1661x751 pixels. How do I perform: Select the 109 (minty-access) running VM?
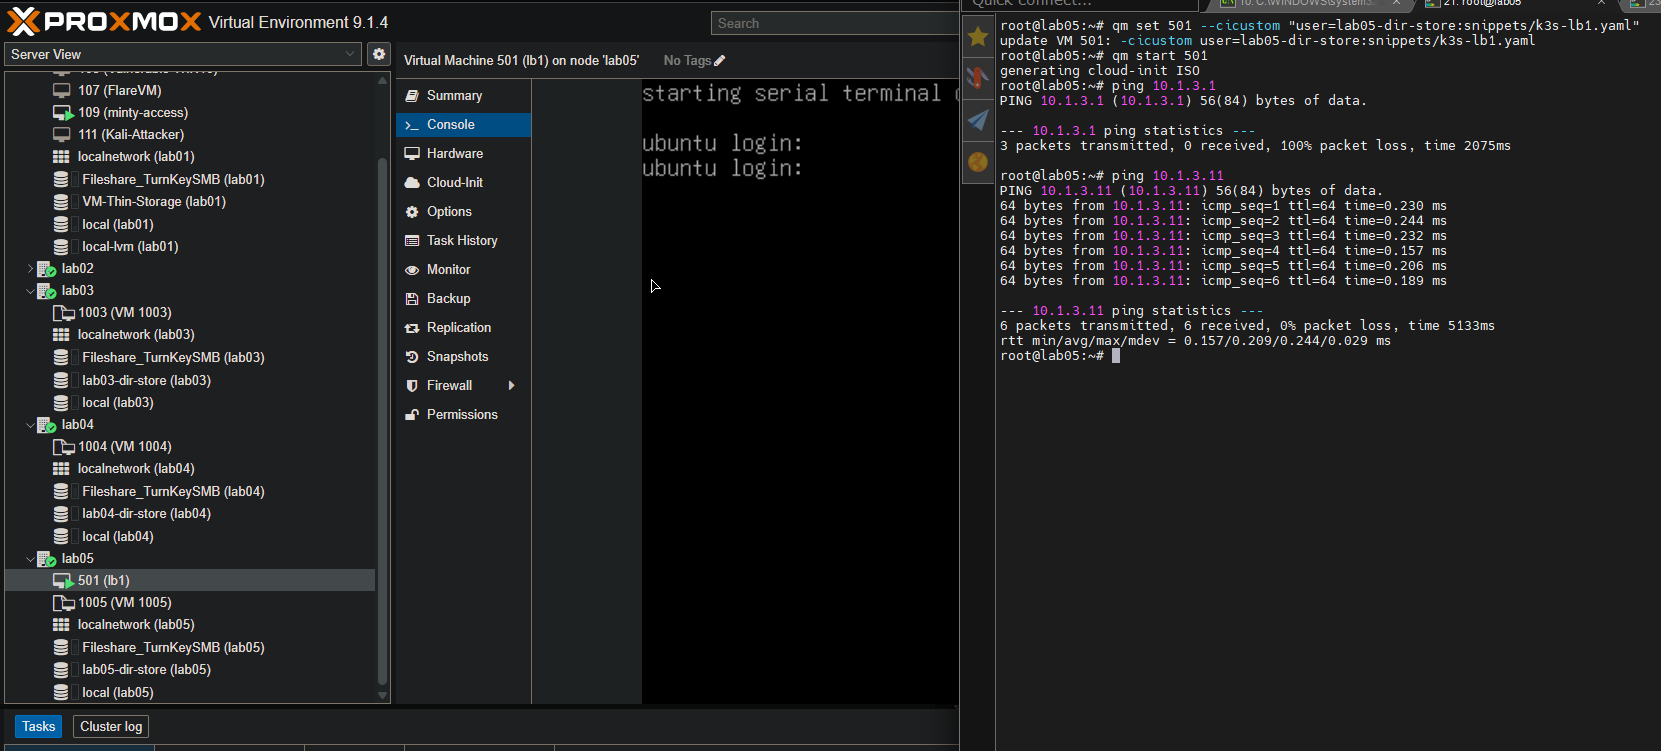click(x=132, y=113)
